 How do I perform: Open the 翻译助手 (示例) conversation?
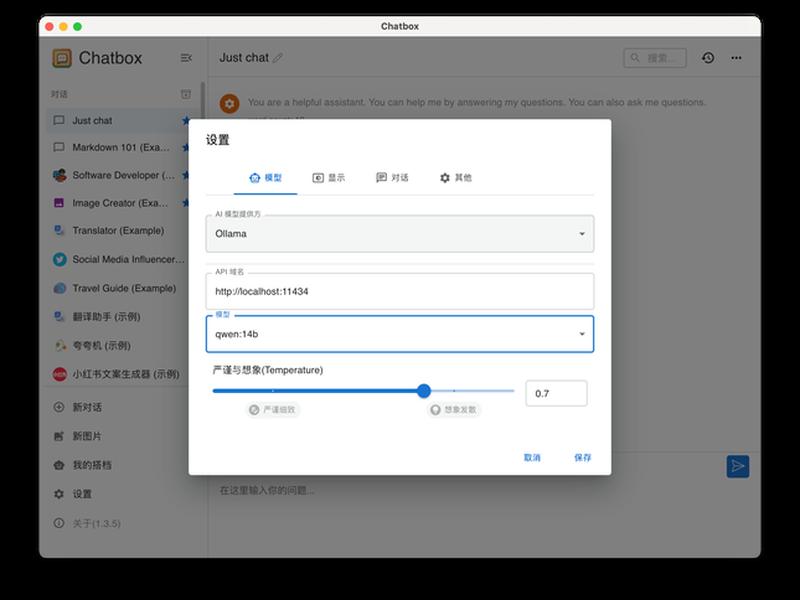click(x=118, y=317)
